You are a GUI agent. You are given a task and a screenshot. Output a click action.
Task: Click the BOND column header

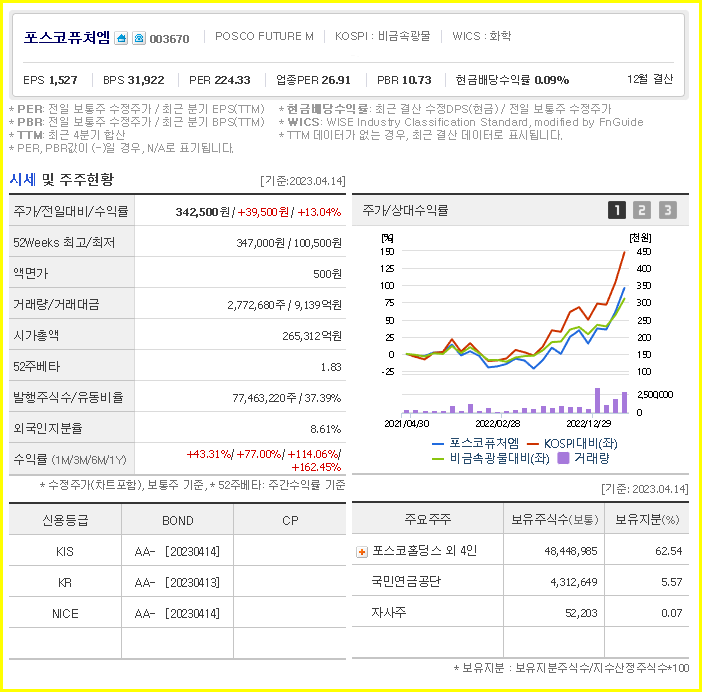pyautogui.click(x=178, y=521)
